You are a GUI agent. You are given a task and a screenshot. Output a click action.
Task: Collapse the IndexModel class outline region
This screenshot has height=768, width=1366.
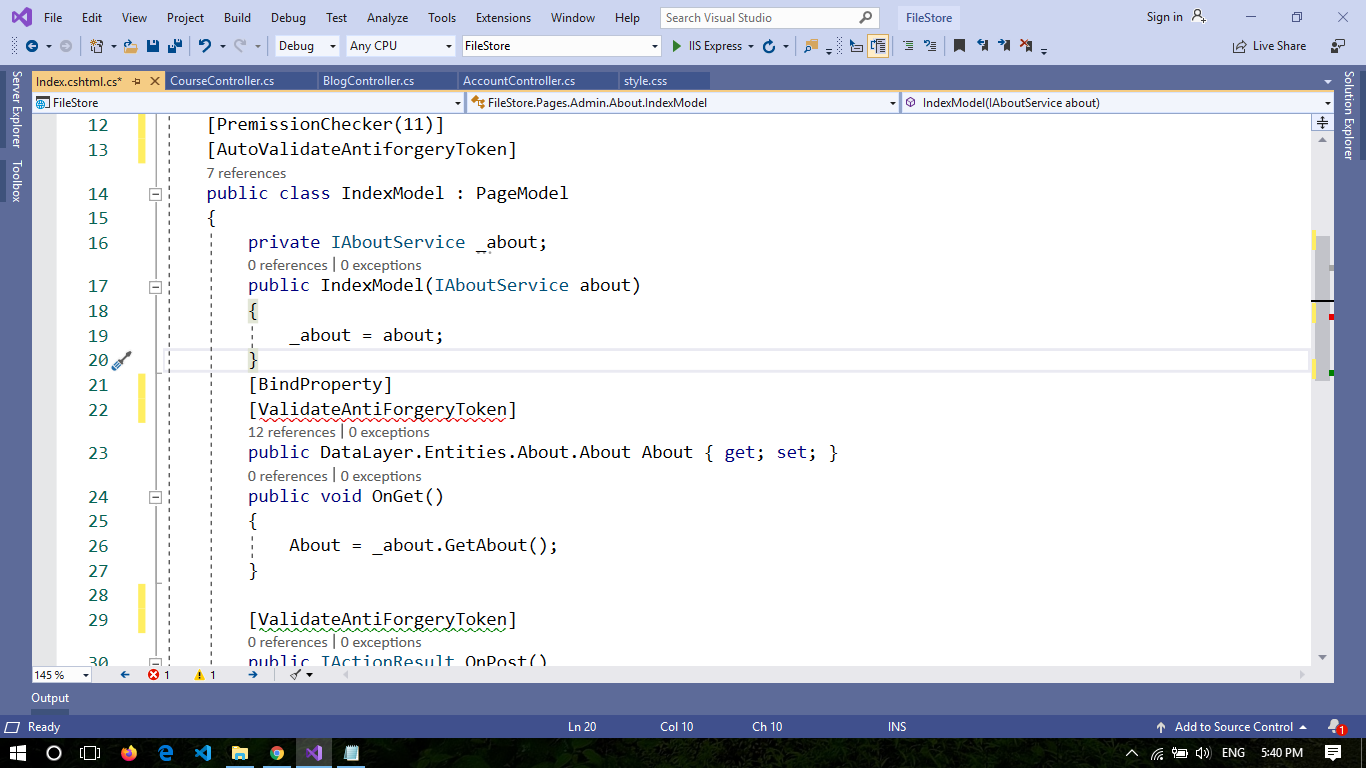click(x=155, y=194)
